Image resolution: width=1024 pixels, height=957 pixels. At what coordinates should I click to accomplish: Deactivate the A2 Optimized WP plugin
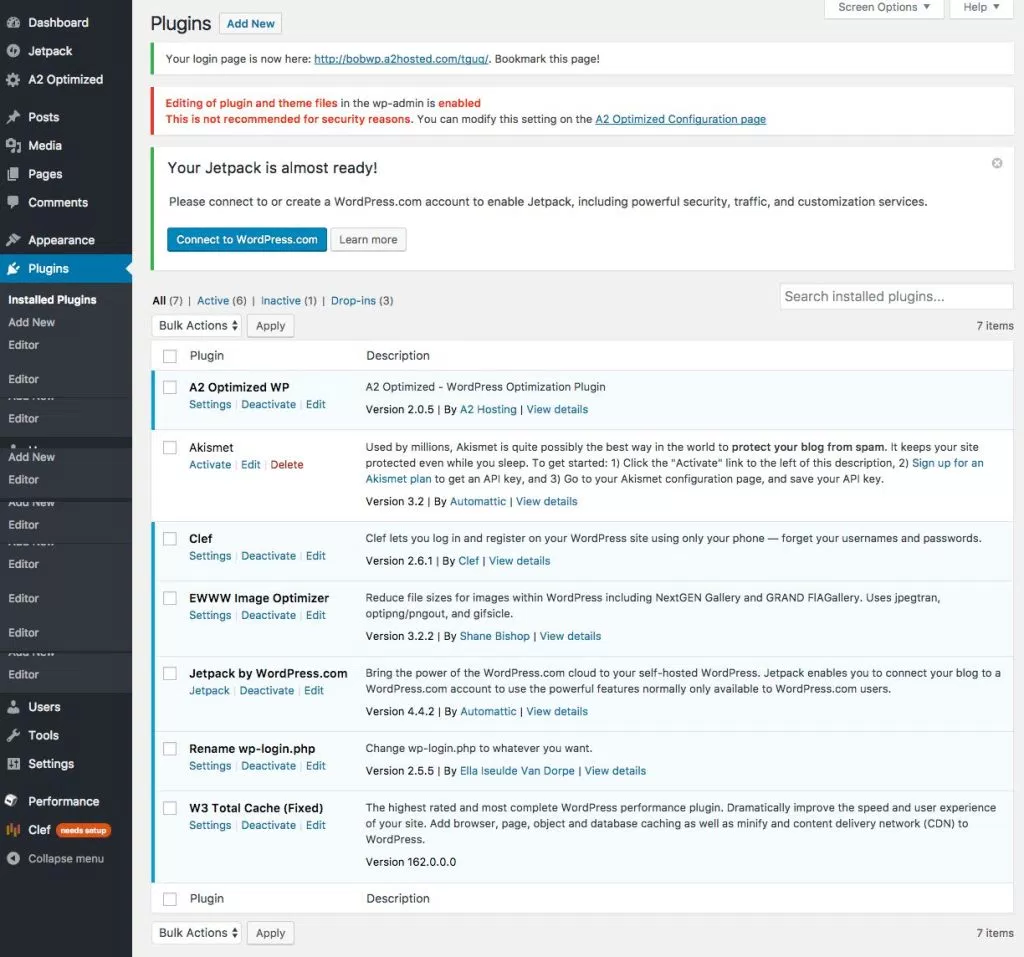click(x=268, y=404)
